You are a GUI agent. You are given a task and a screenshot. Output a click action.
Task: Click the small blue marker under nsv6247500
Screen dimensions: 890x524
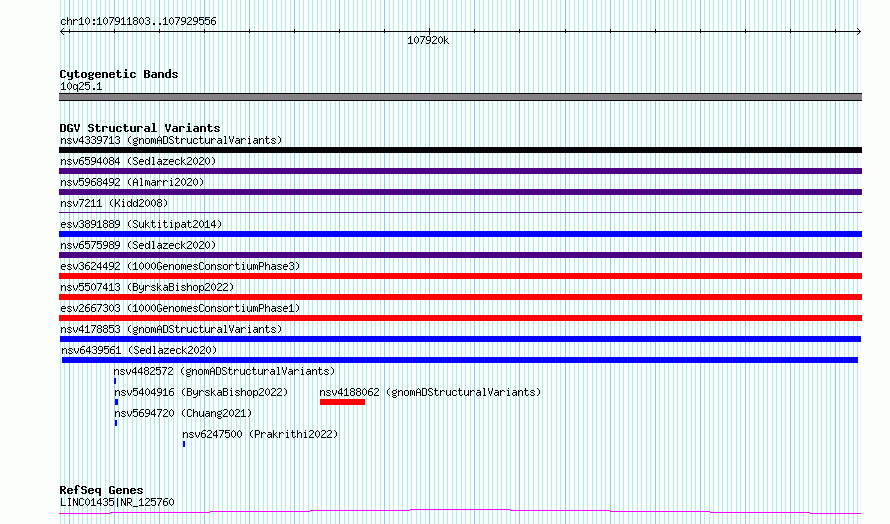click(184, 444)
